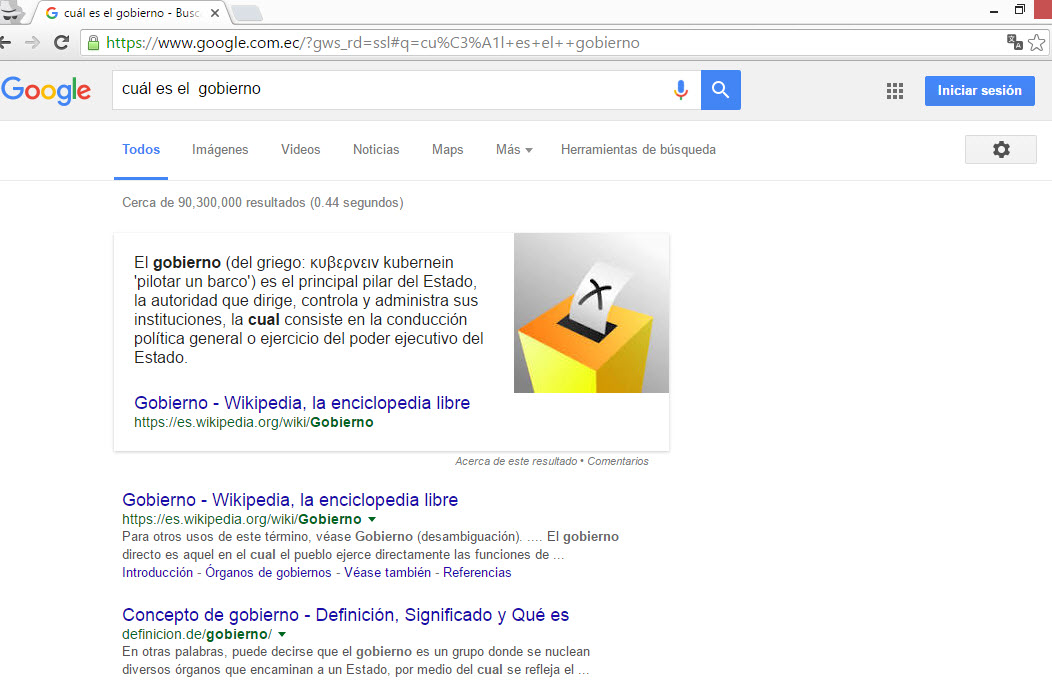Click the Google logo
The image size is (1052, 691).
[46, 91]
